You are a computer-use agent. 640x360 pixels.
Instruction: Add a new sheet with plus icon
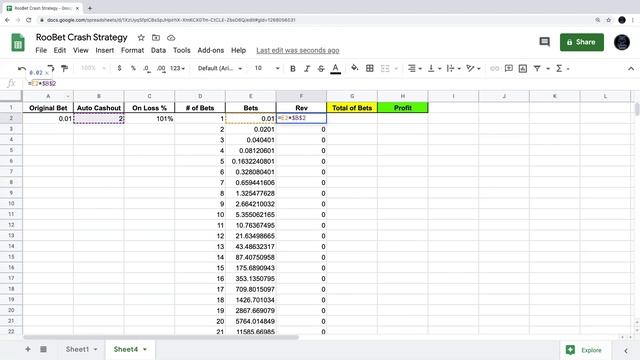click(28, 349)
